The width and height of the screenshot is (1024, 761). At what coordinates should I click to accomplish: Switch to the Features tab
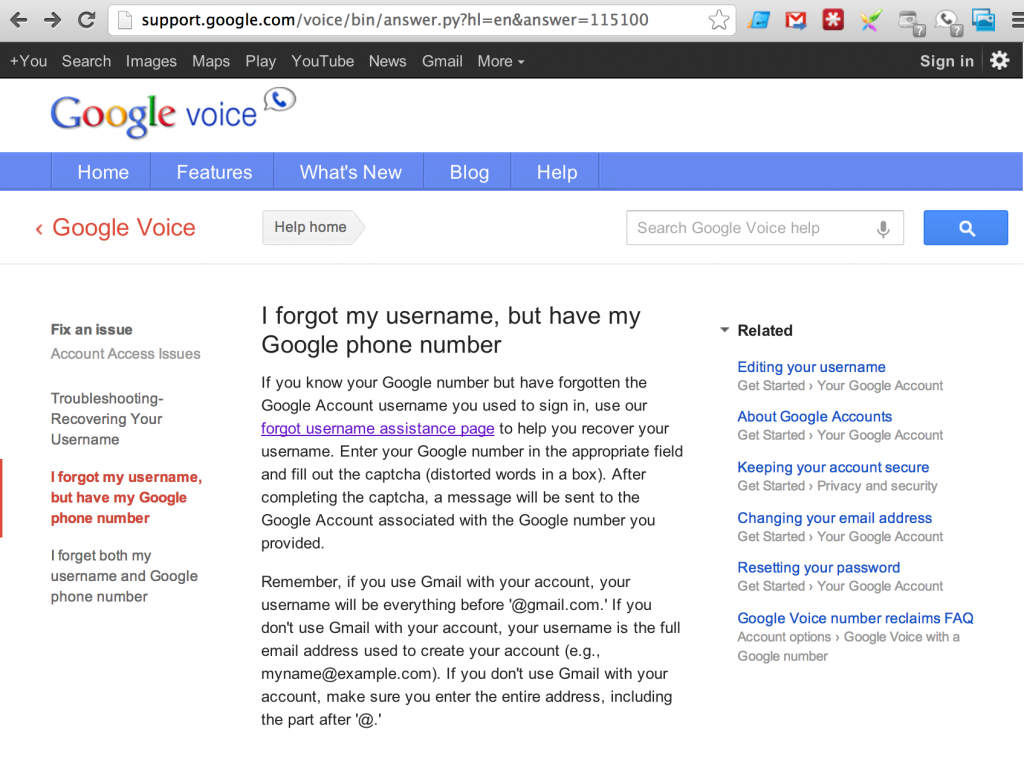214,172
